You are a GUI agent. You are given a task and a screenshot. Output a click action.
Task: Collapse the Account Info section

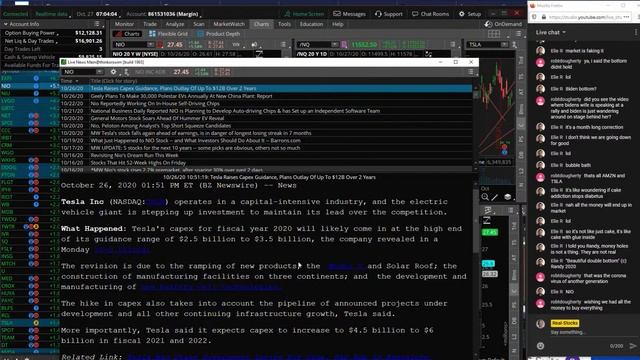click(6, 24)
